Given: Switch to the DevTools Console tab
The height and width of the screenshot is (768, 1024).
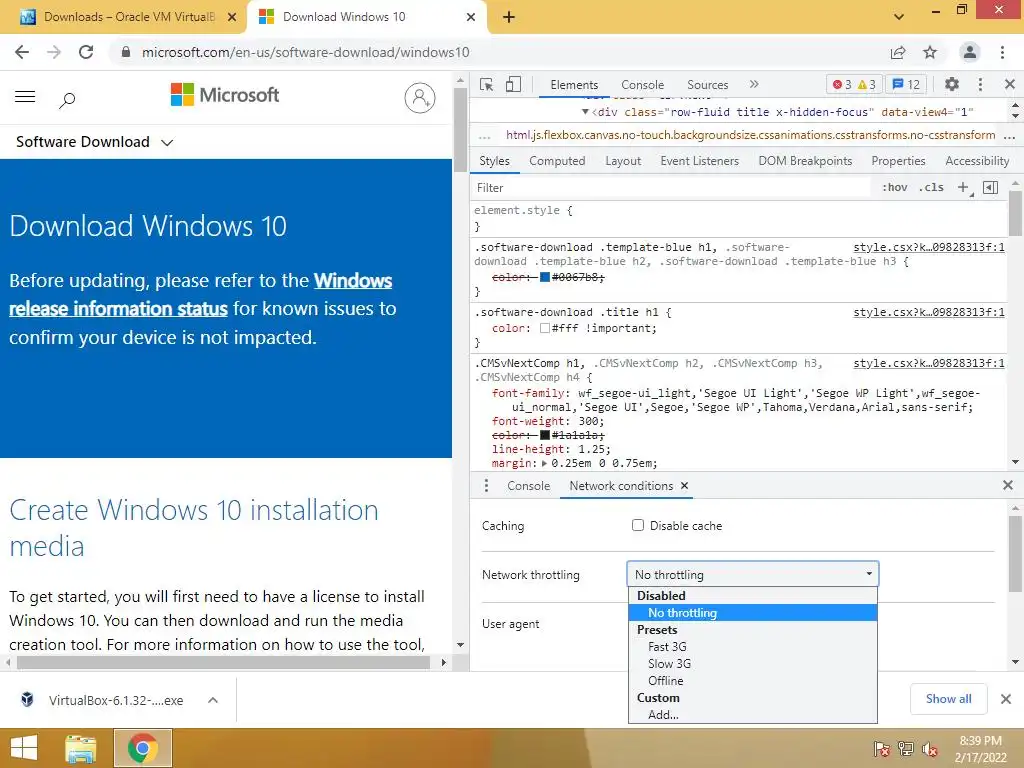Looking at the screenshot, I should pos(643,85).
